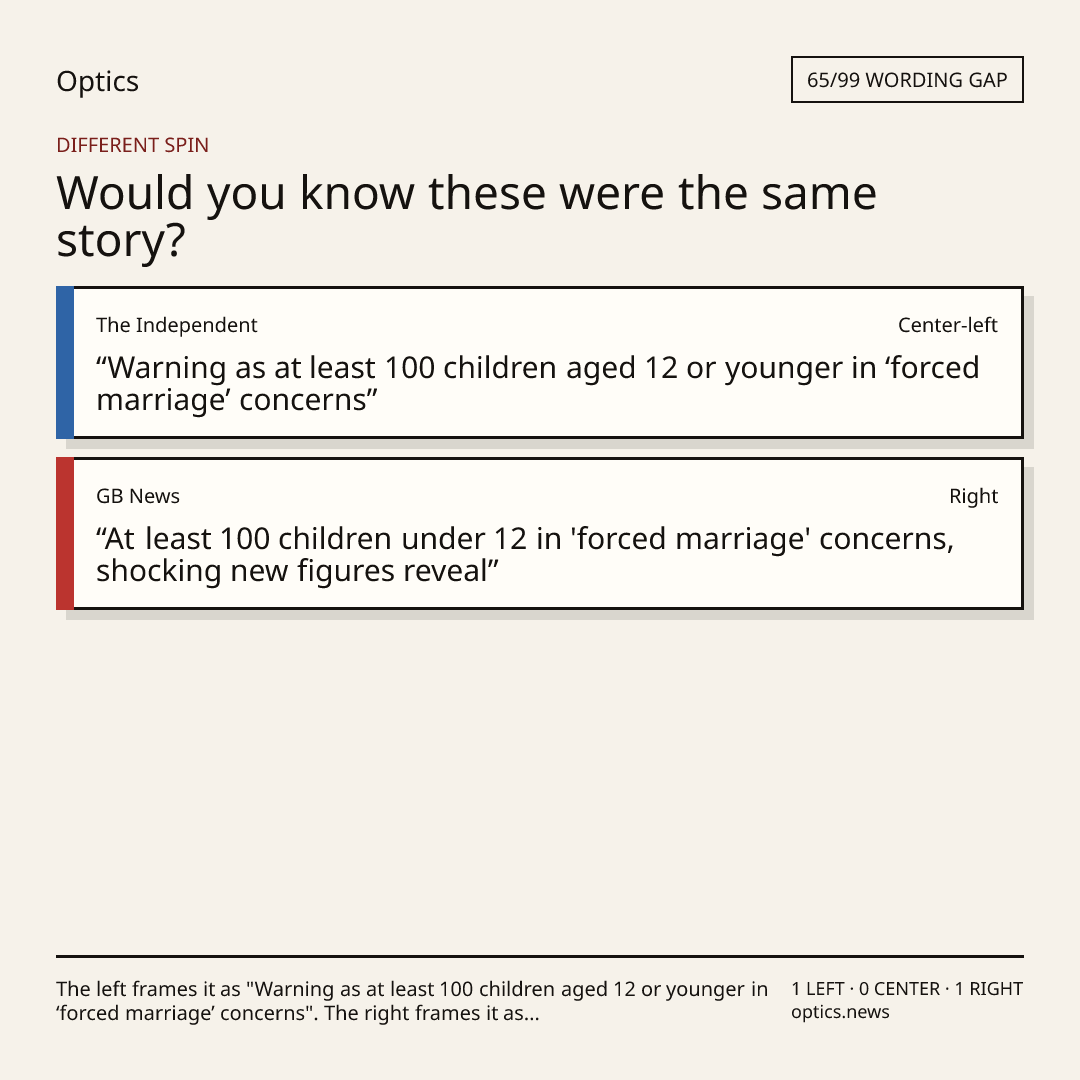Select the Right bias label

tap(973, 496)
